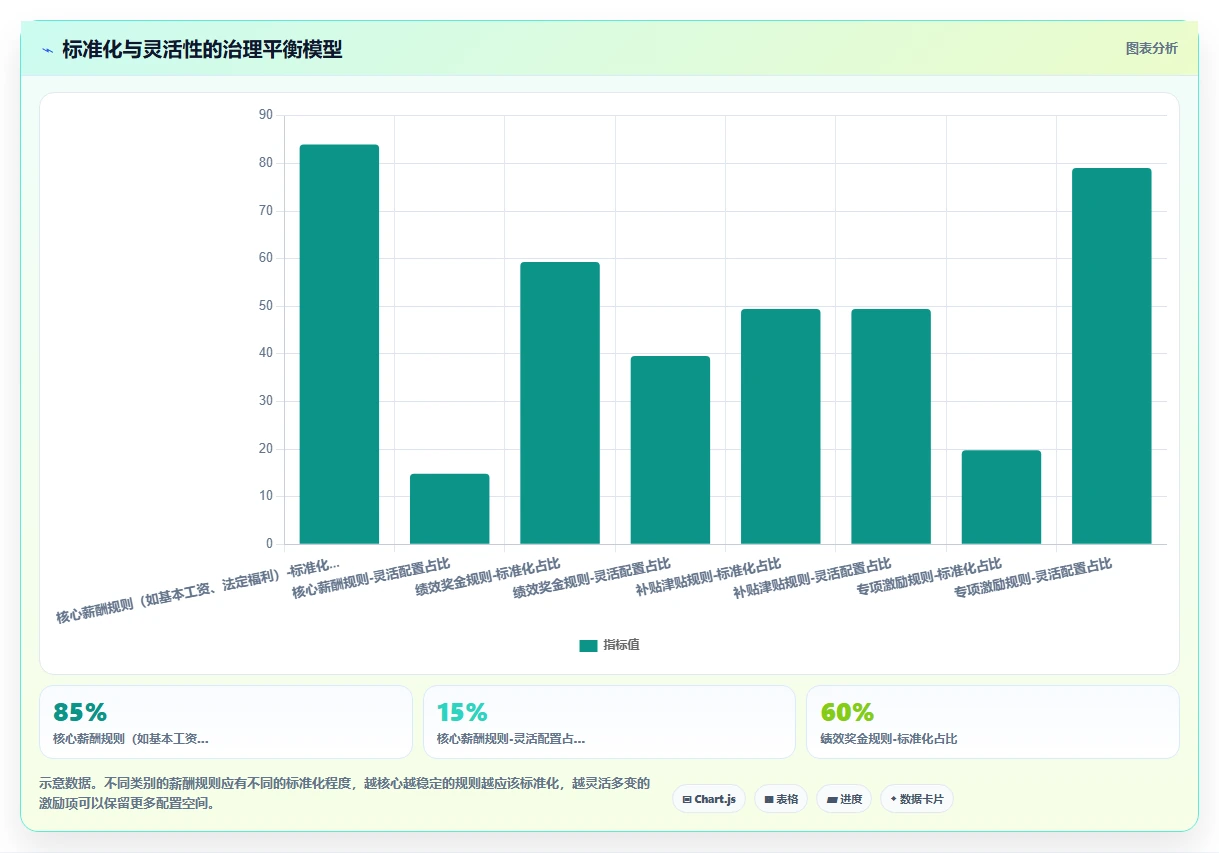
Task: Click axis label 绩效奖金规则-标准化占比
Action: coord(488,578)
